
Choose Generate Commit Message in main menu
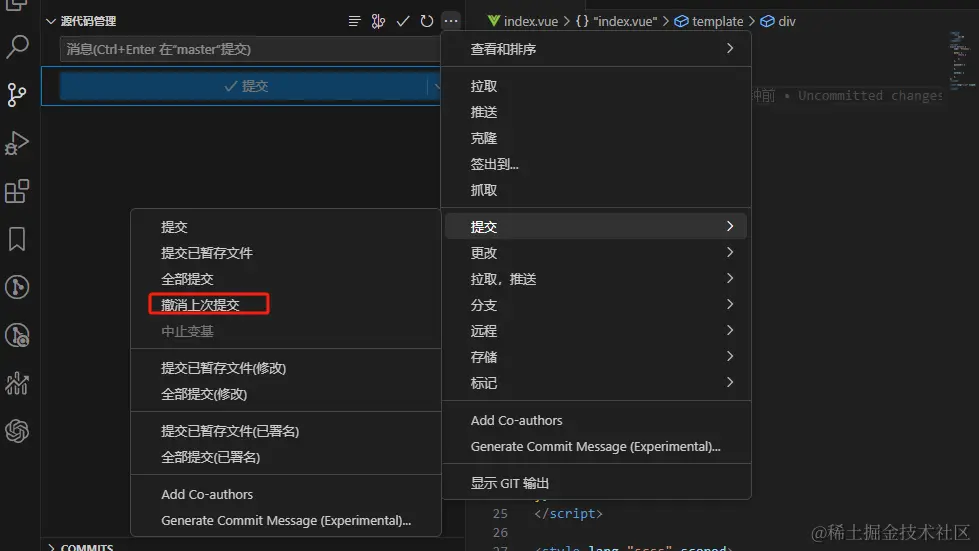click(596, 447)
